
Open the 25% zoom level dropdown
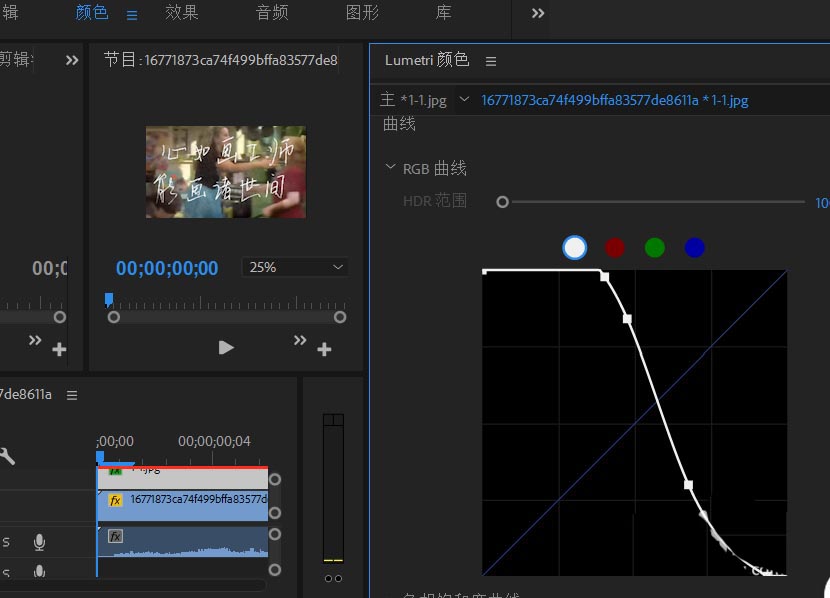[295, 267]
